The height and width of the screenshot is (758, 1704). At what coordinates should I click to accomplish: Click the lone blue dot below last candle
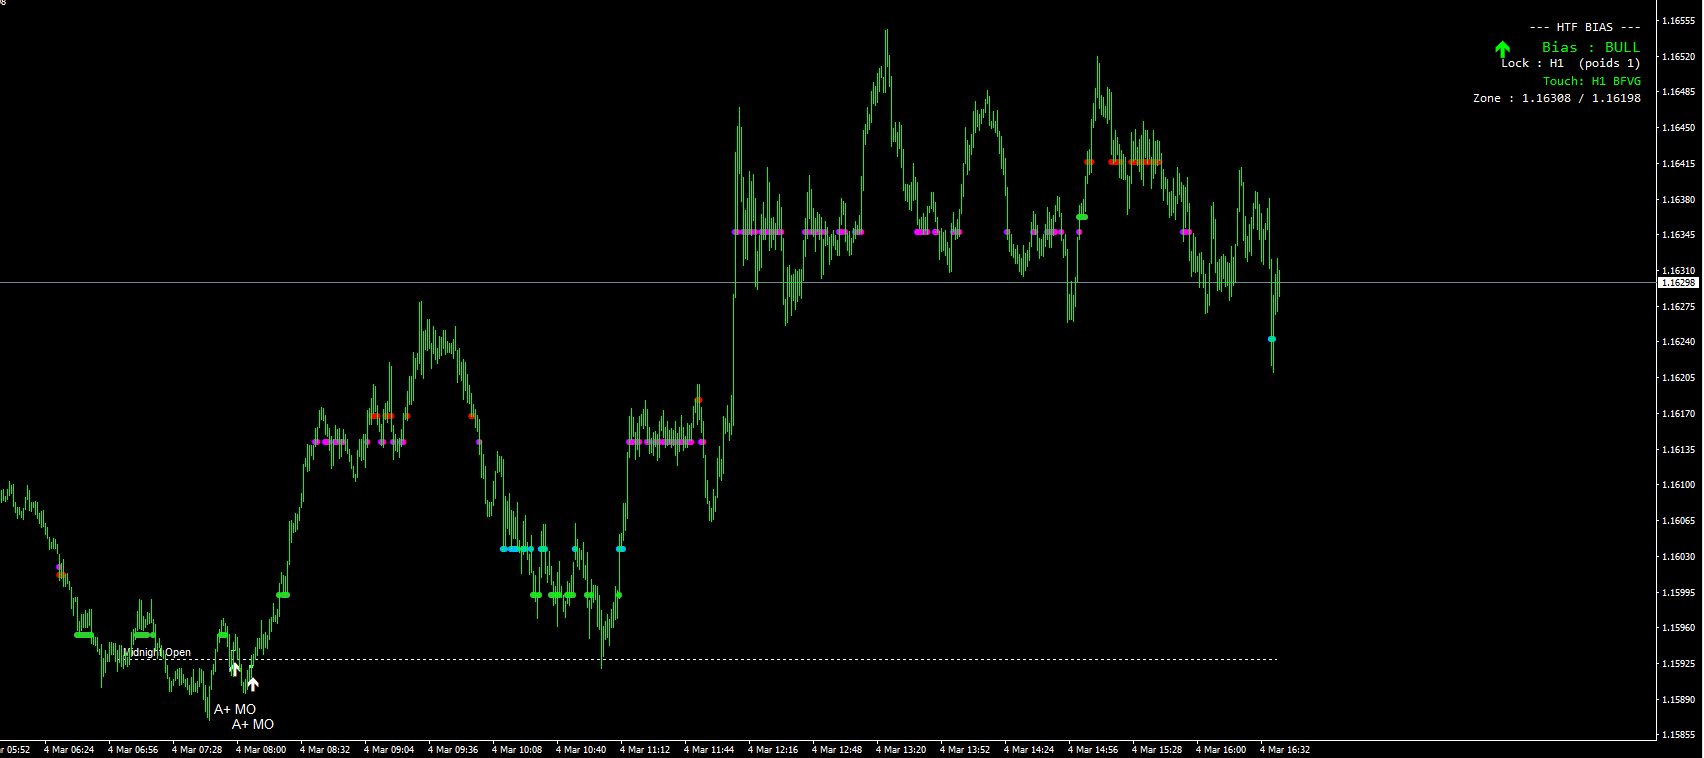1272,339
